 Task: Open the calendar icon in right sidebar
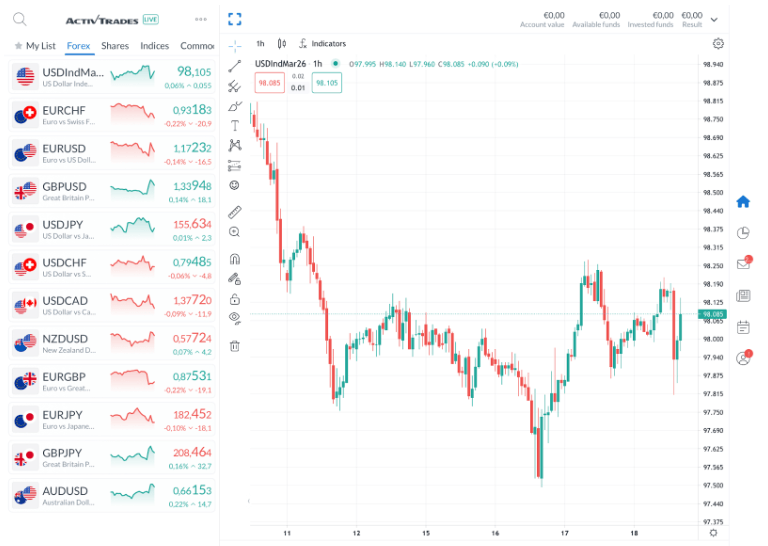coord(743,327)
